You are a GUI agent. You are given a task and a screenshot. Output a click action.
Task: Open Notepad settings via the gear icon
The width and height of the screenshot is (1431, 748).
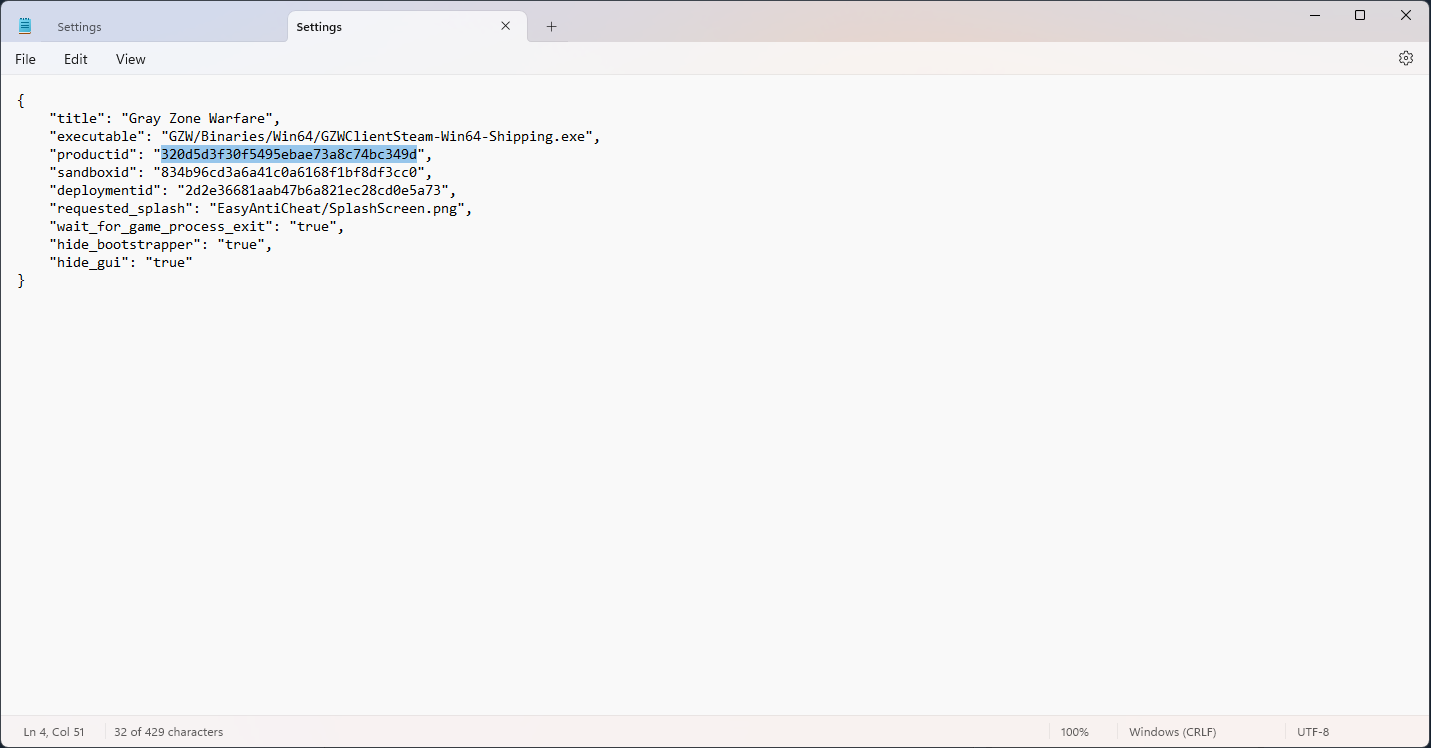tap(1405, 58)
